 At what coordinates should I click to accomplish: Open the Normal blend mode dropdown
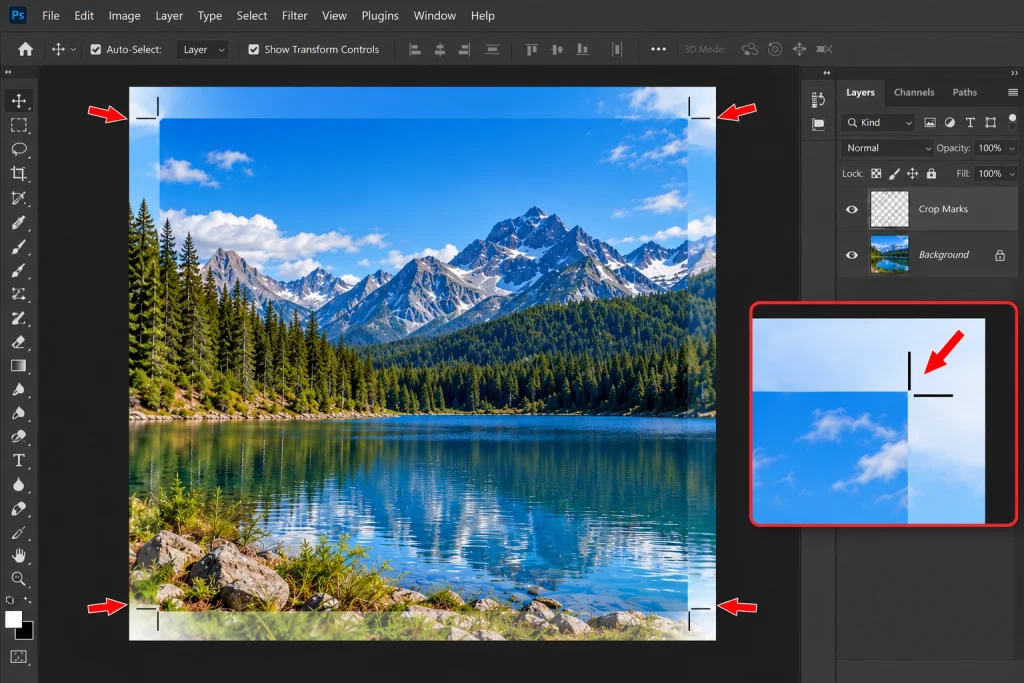[x=887, y=148]
